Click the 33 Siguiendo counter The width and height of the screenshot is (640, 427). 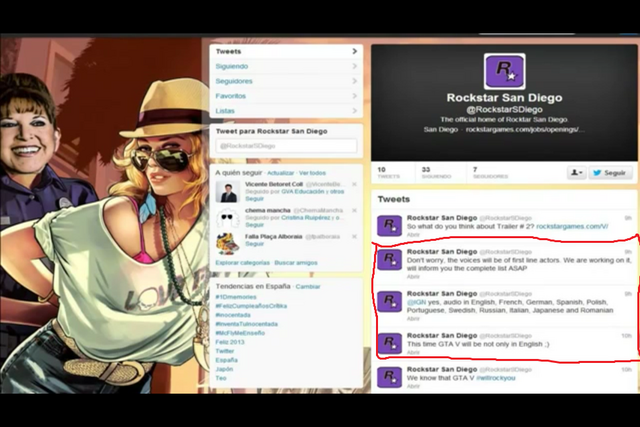[436, 172]
